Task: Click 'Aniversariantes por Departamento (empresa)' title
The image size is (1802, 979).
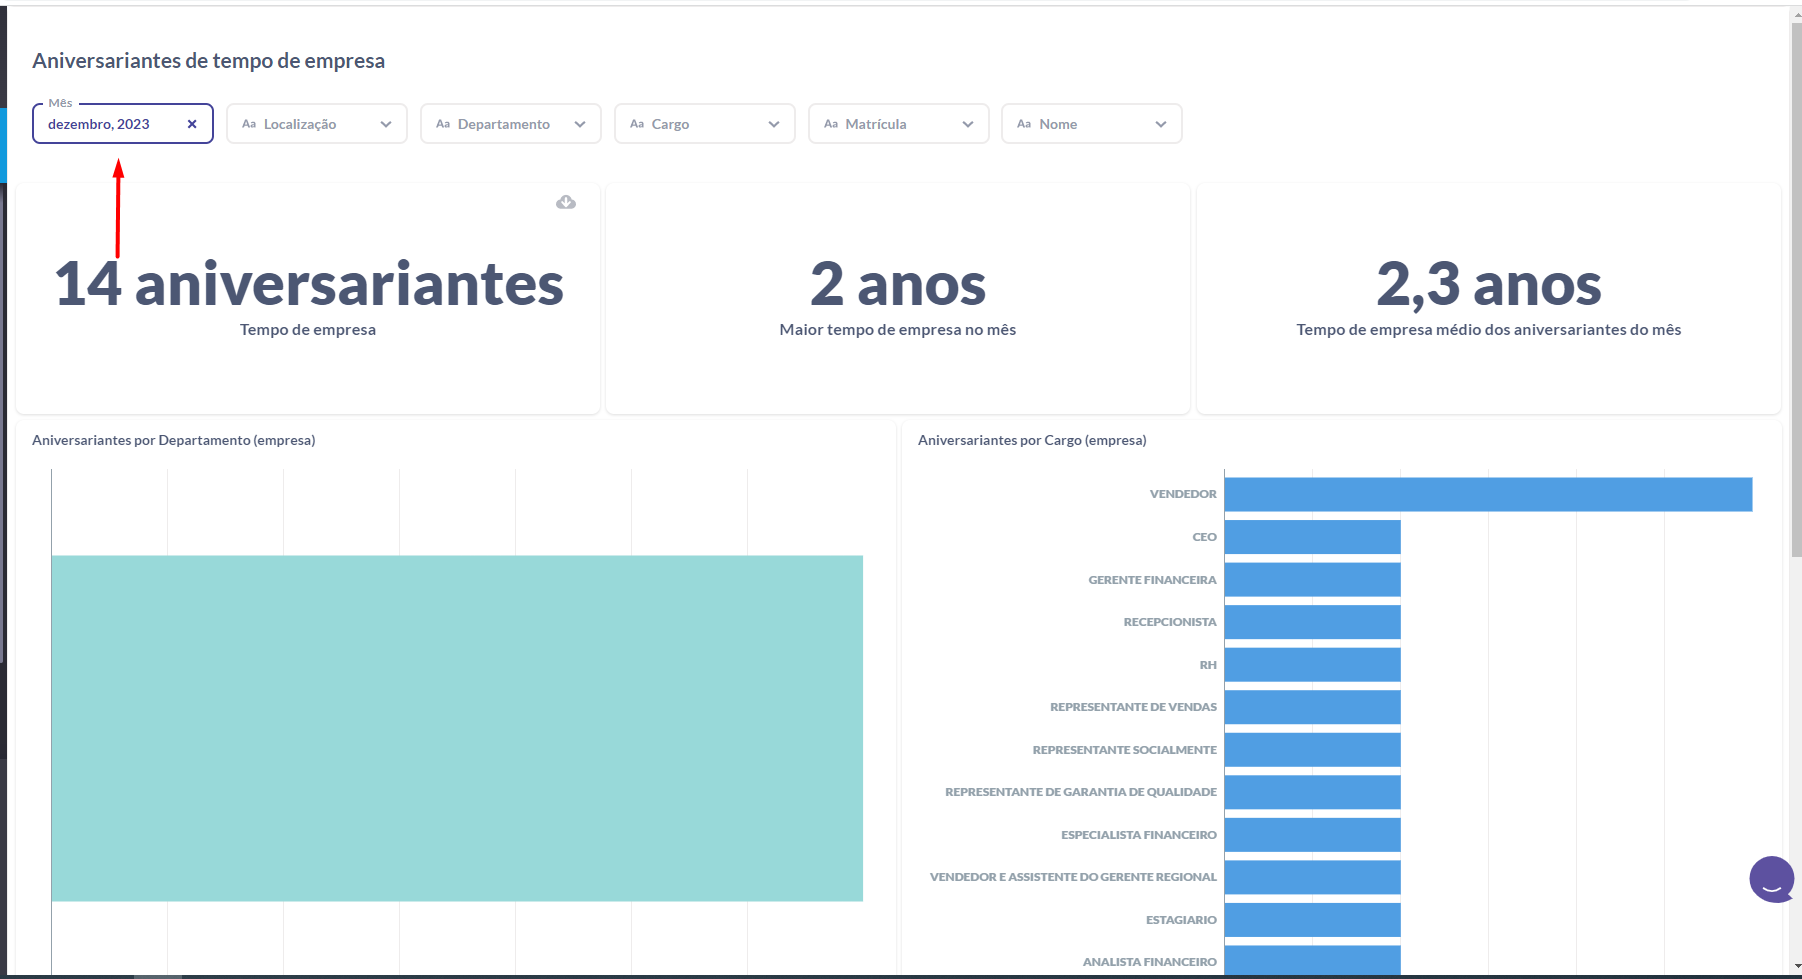Action: [174, 440]
